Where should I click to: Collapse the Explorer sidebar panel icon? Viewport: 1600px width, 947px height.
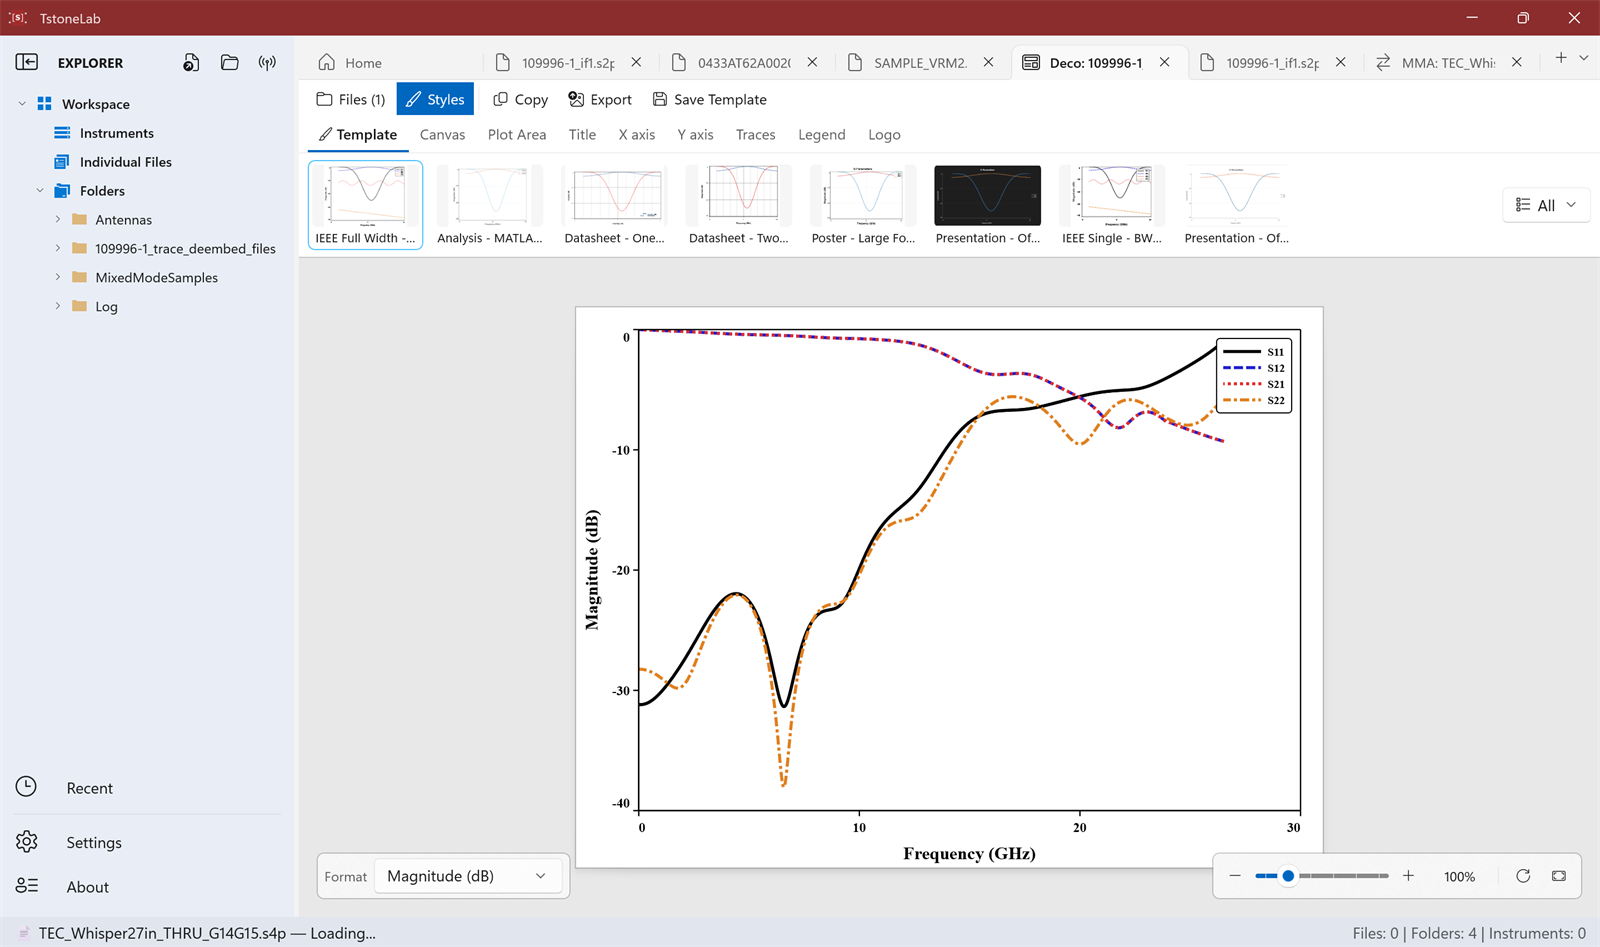[x=27, y=62]
